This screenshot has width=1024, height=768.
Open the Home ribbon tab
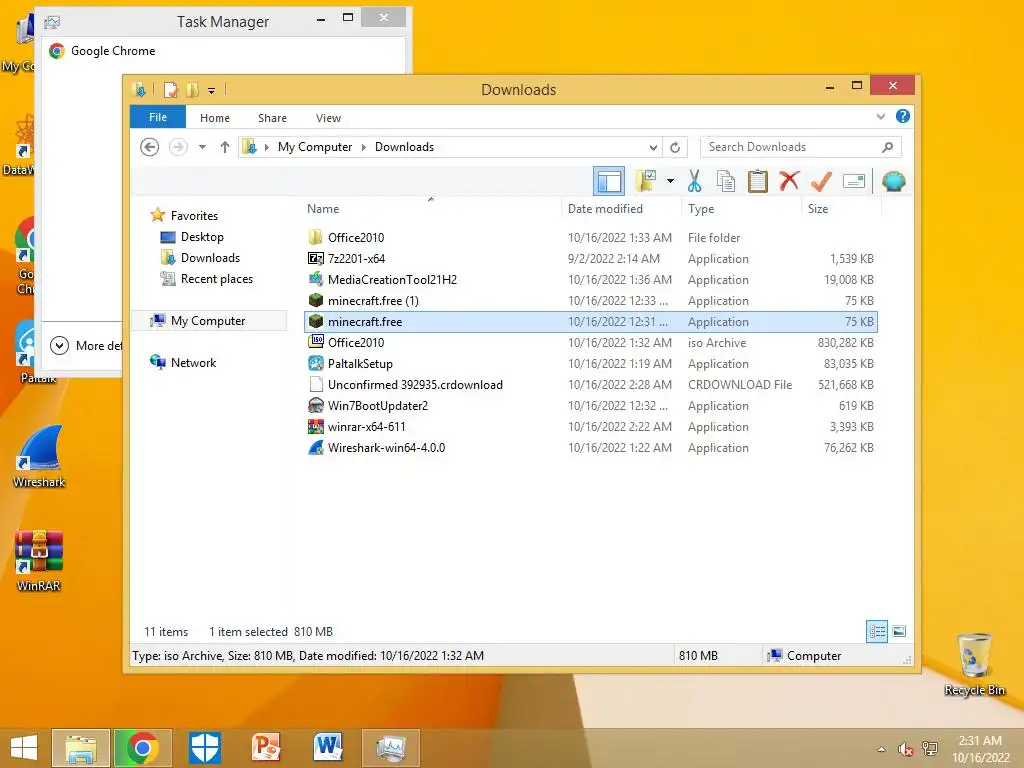[x=215, y=118]
